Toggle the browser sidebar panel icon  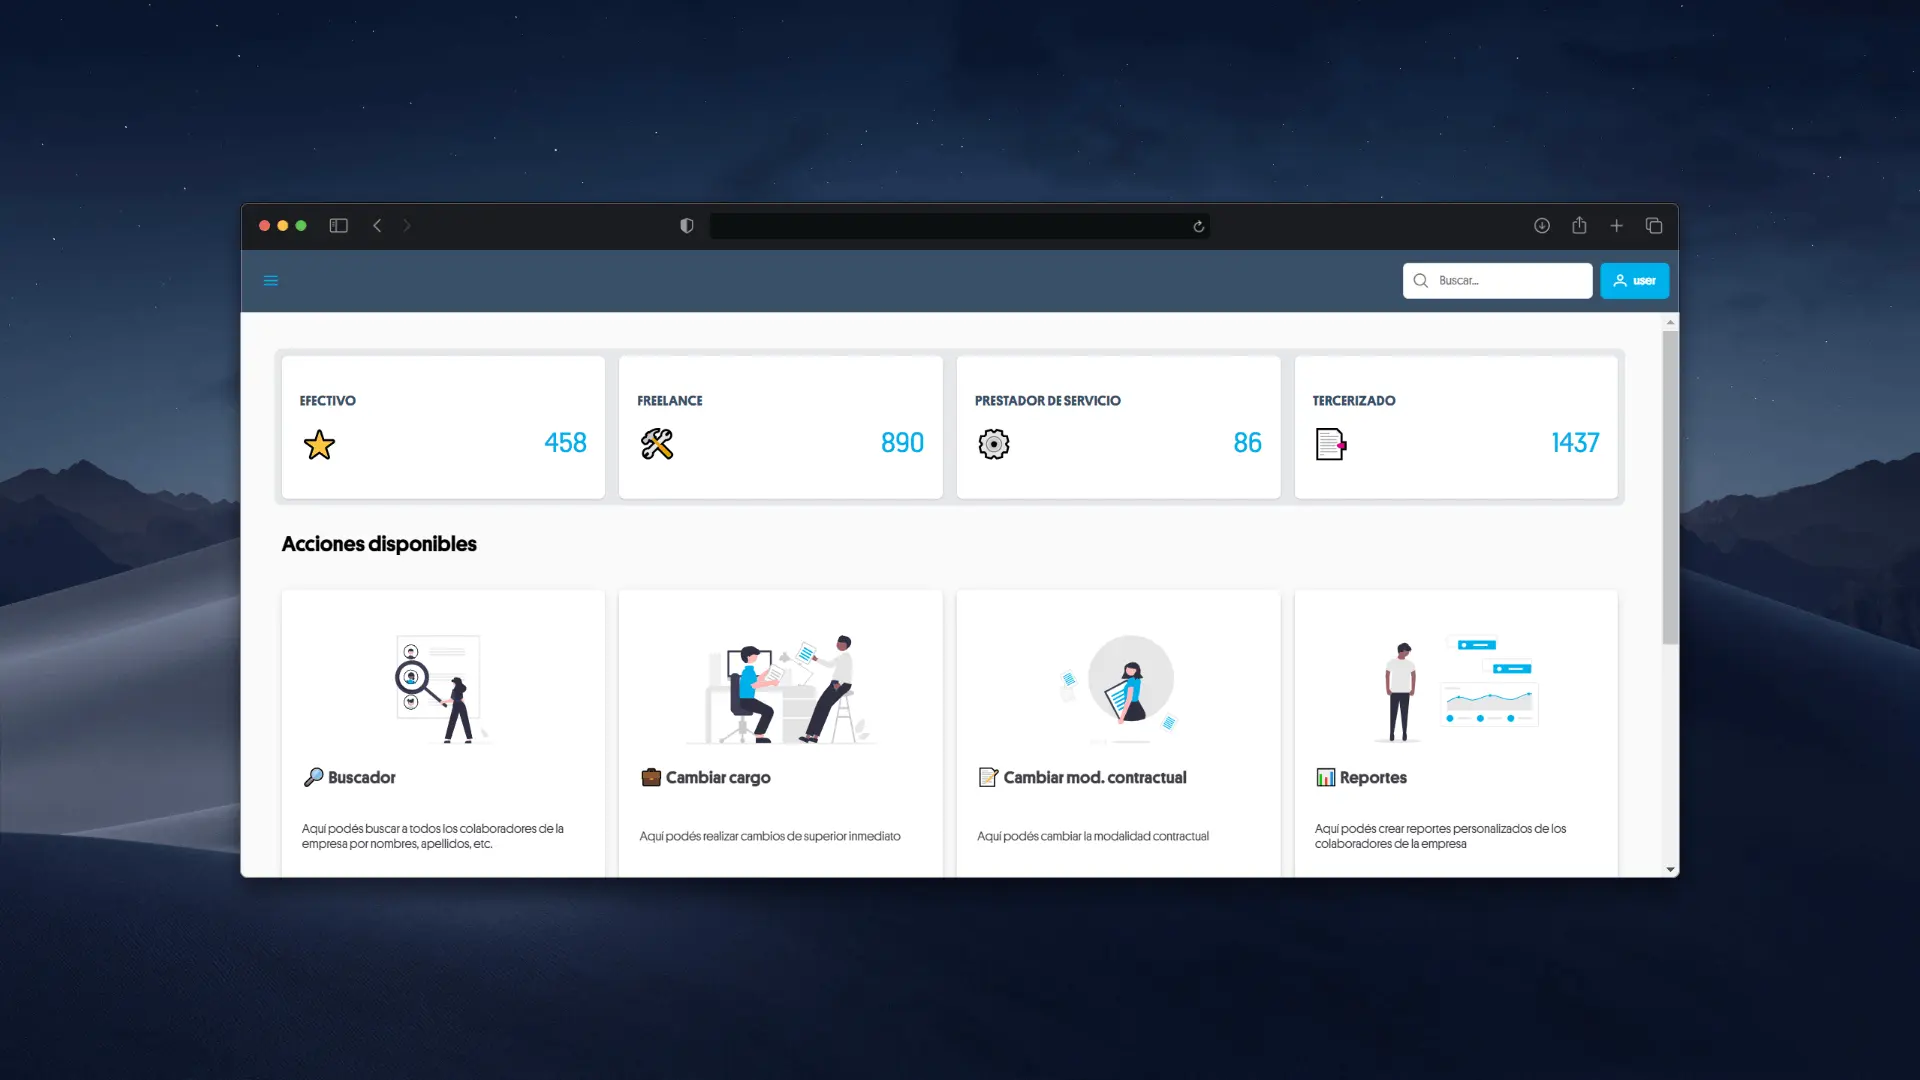click(x=338, y=226)
